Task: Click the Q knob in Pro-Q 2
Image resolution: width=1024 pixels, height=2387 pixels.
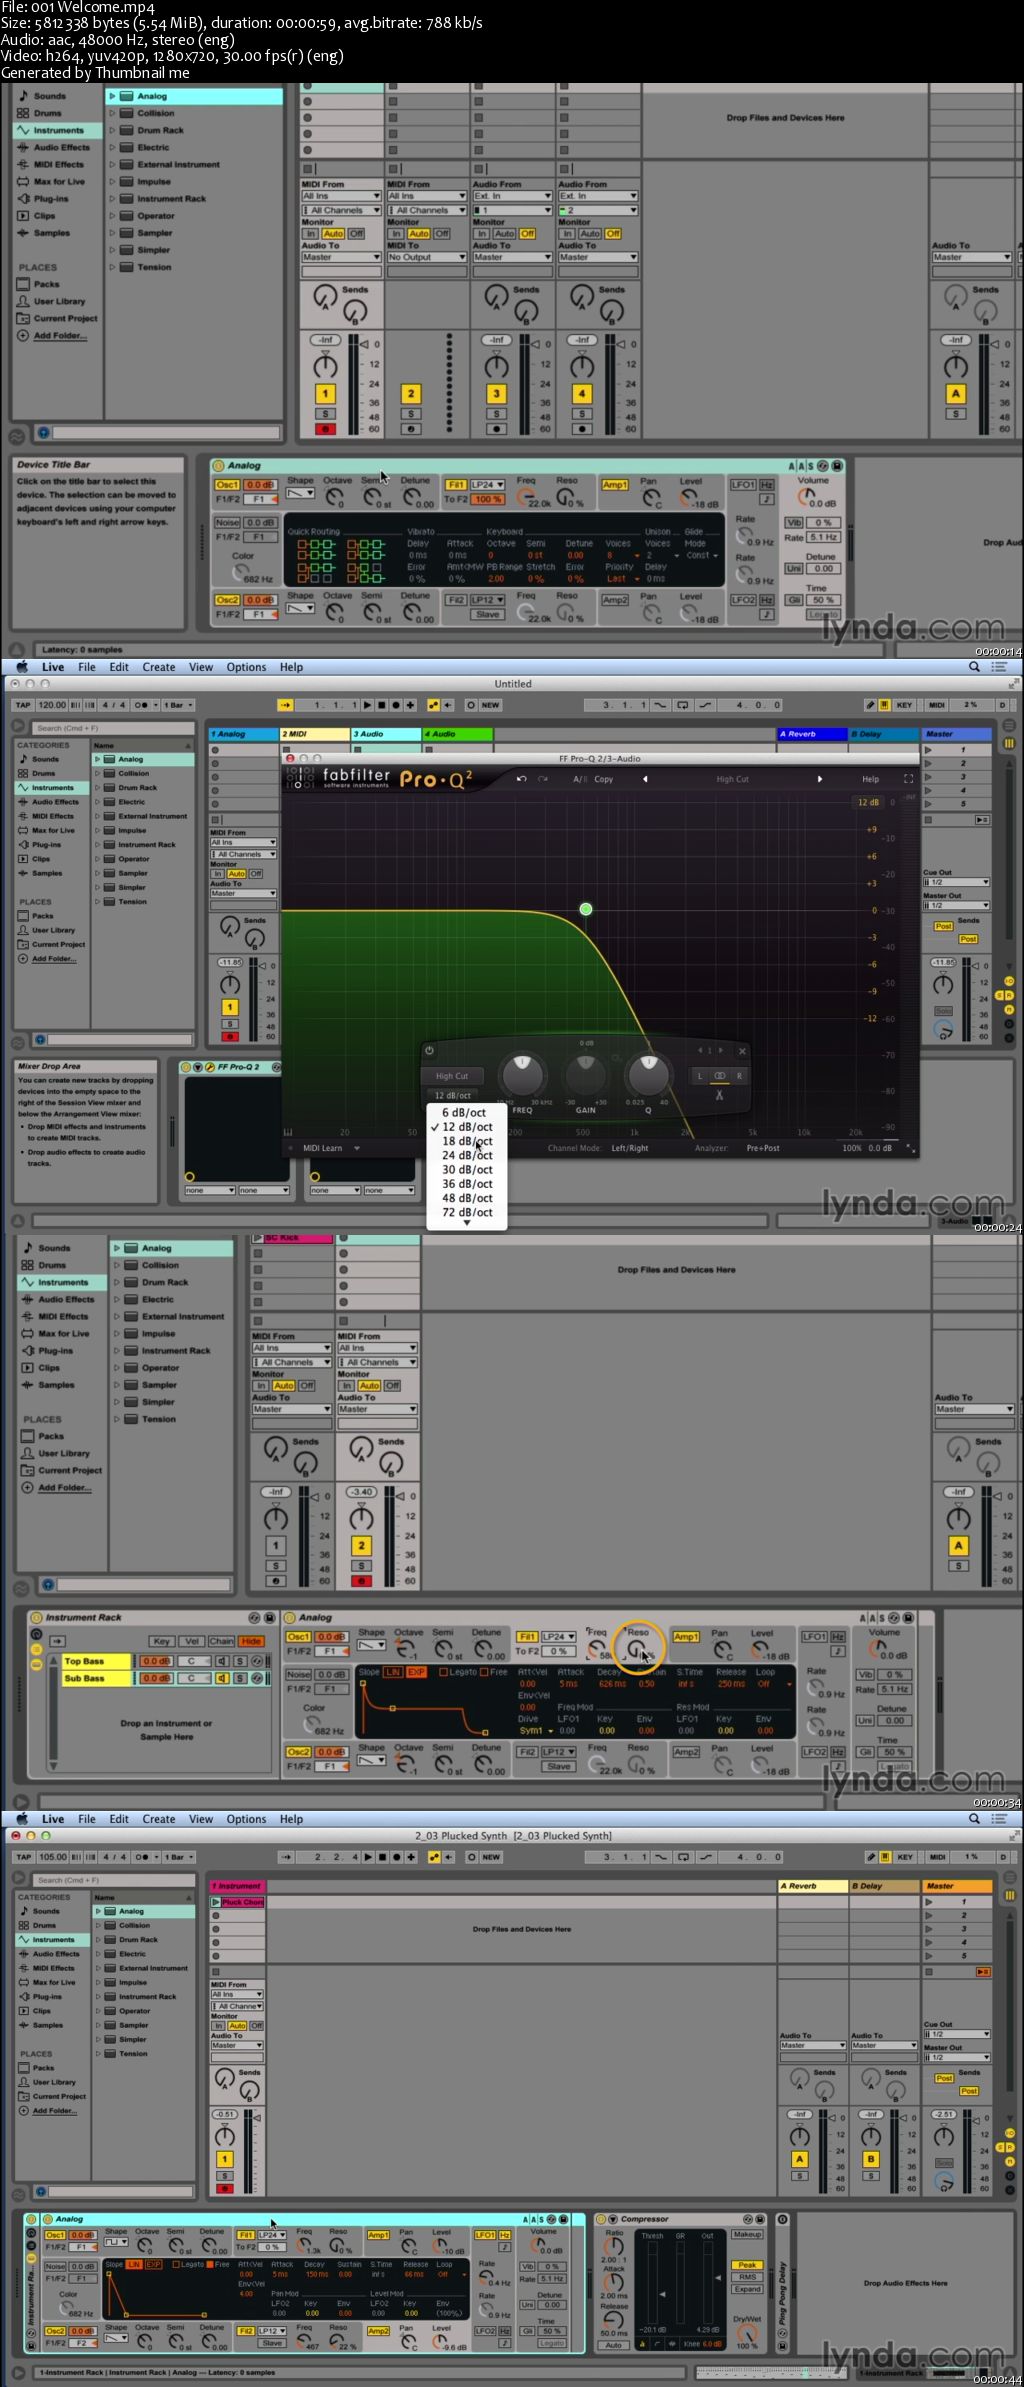Action: pyautogui.click(x=647, y=1076)
